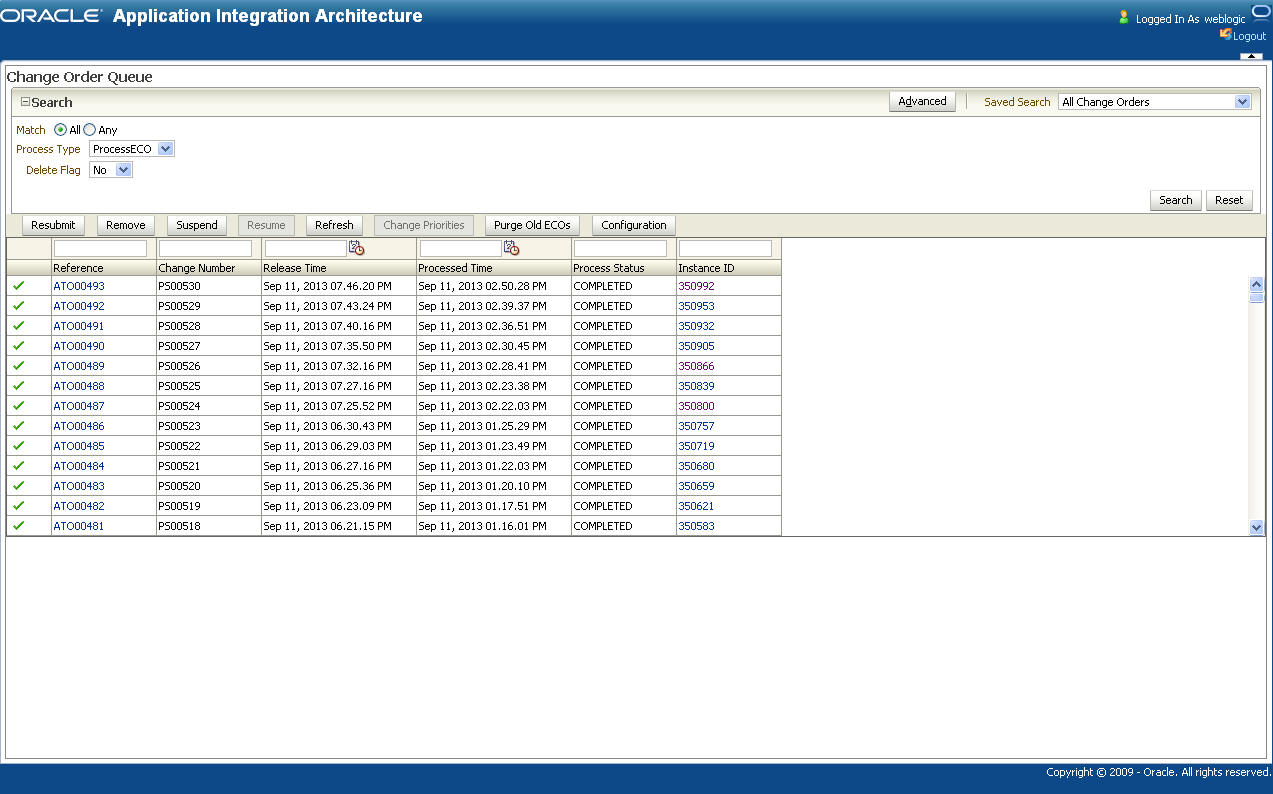Click the Logout icon in the header

click(1226, 35)
